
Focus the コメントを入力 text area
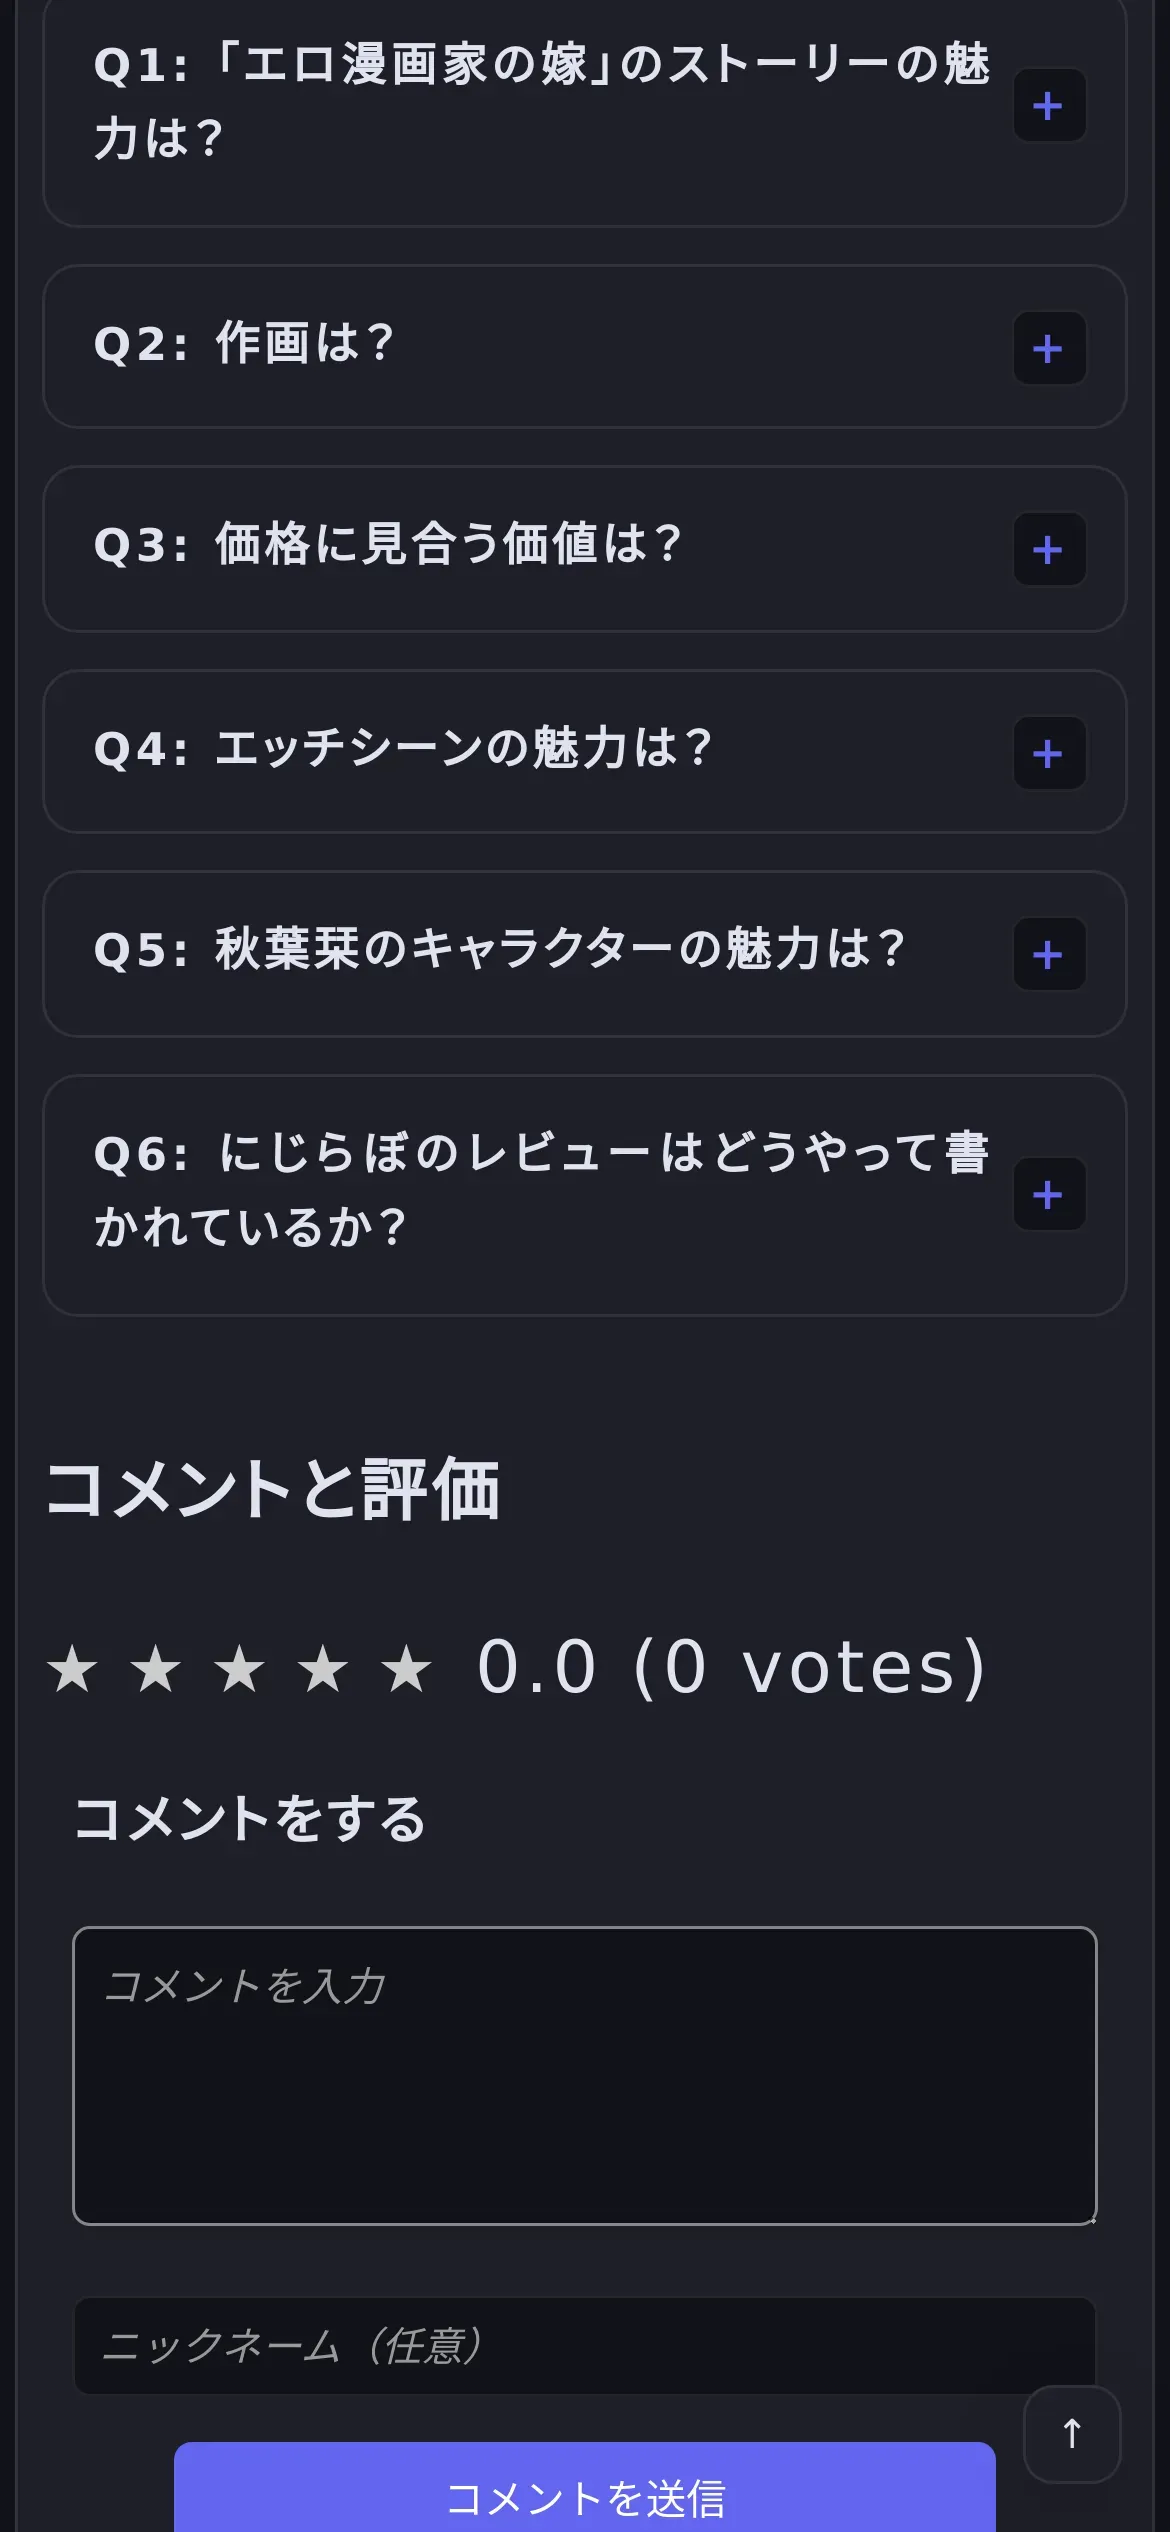(585, 2076)
